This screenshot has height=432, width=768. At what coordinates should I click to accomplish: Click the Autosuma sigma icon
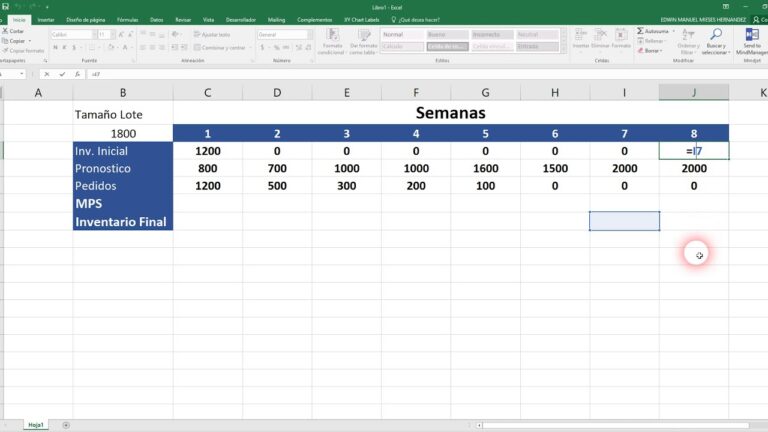pyautogui.click(x=639, y=31)
